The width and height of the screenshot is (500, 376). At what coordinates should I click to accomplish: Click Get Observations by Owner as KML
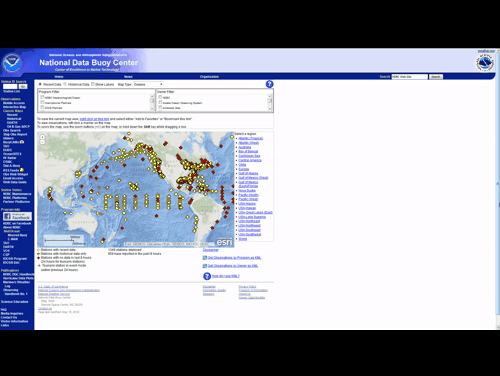coord(233,266)
